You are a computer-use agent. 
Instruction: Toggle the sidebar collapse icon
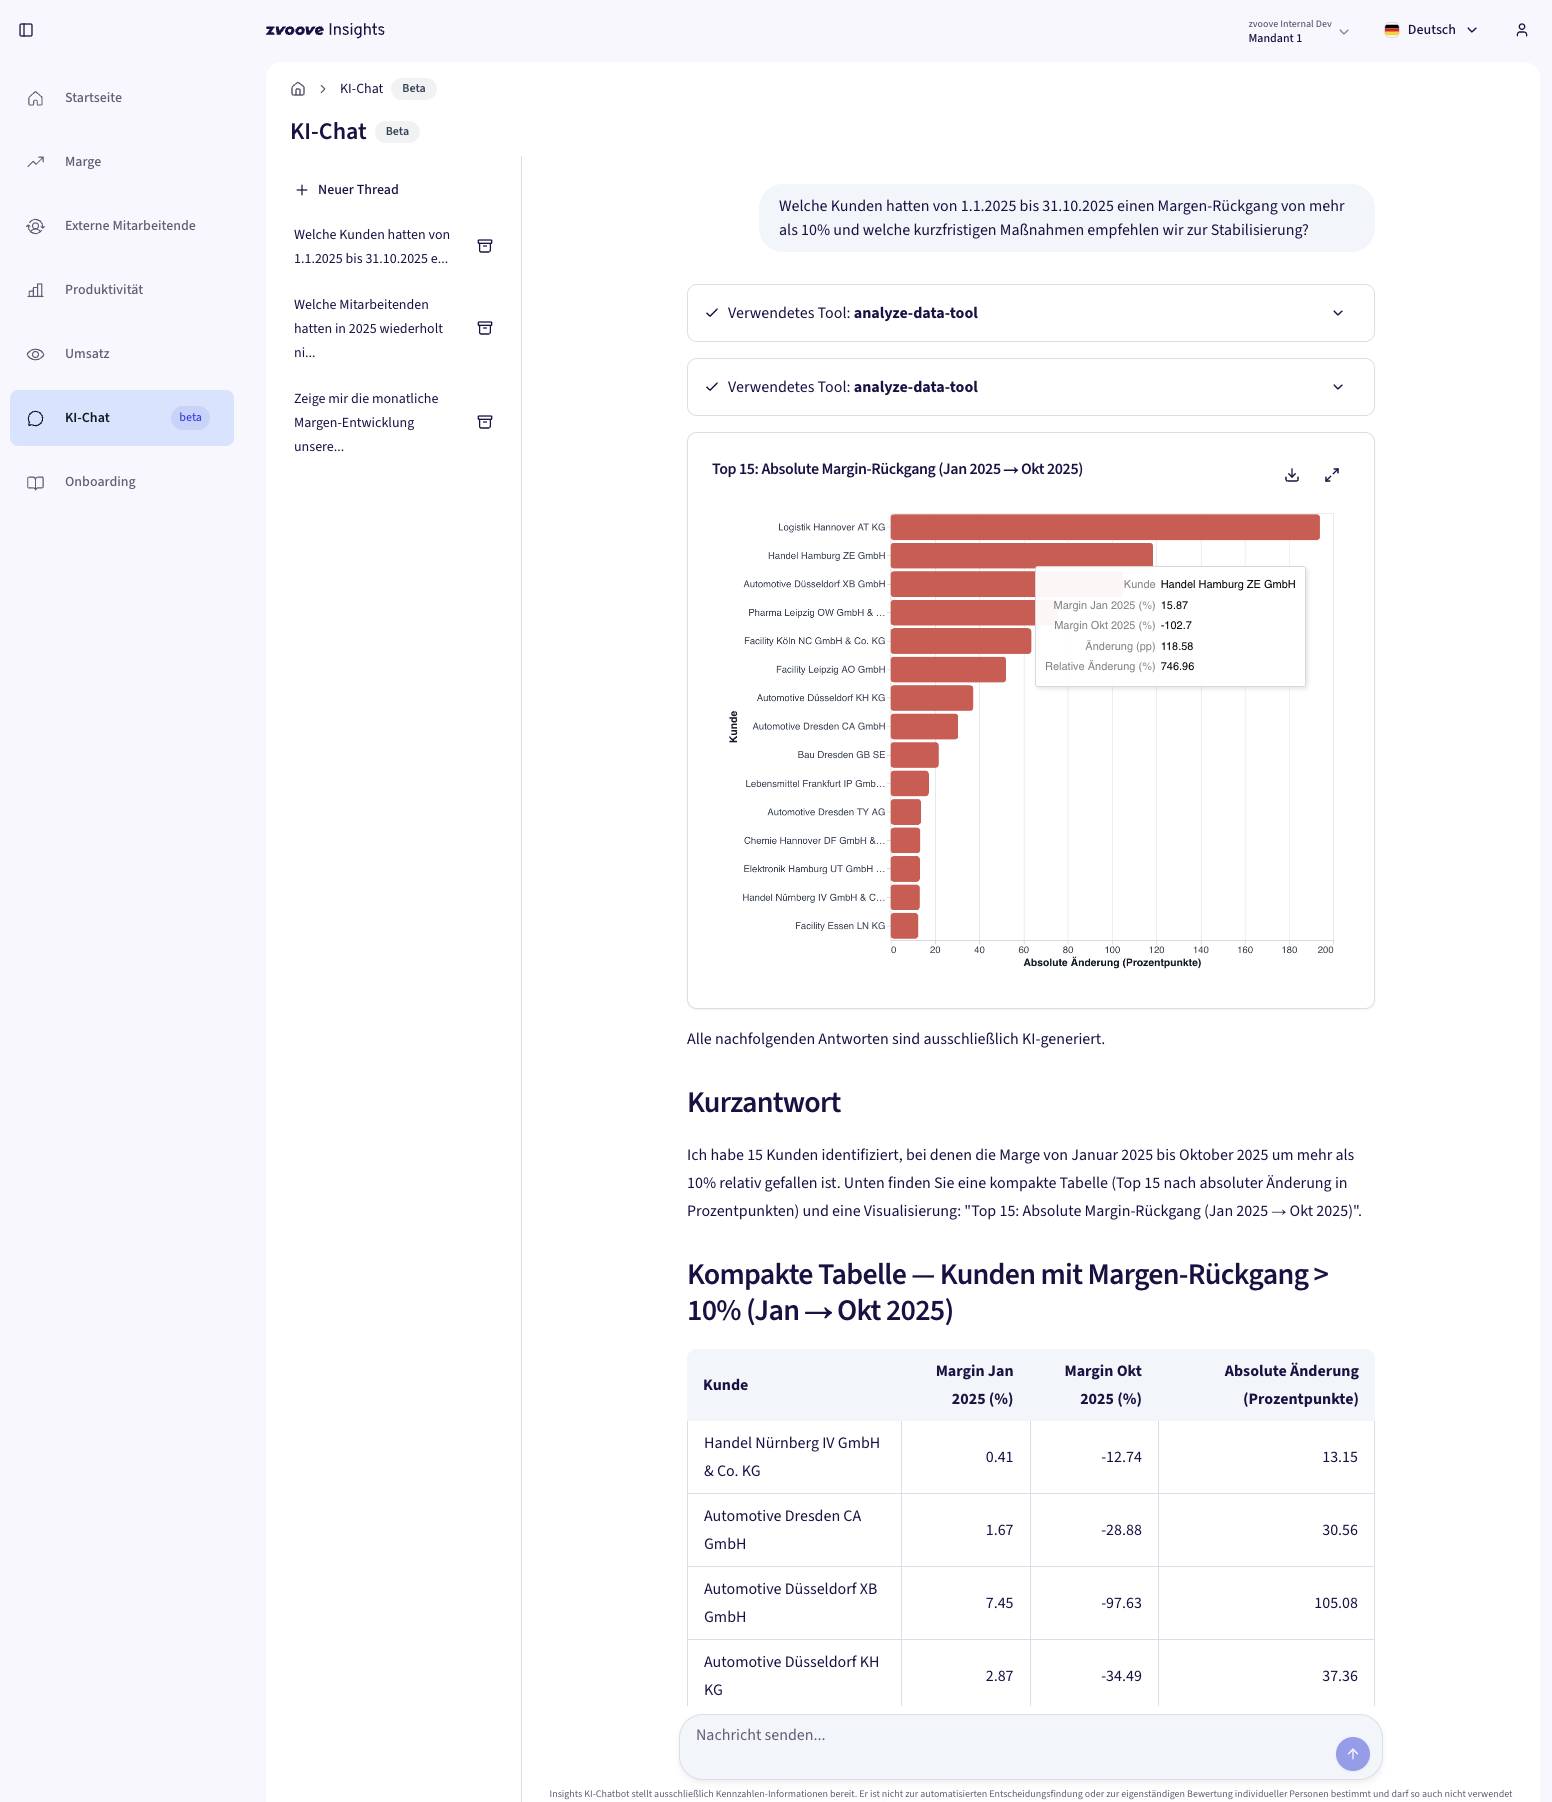coord(27,30)
